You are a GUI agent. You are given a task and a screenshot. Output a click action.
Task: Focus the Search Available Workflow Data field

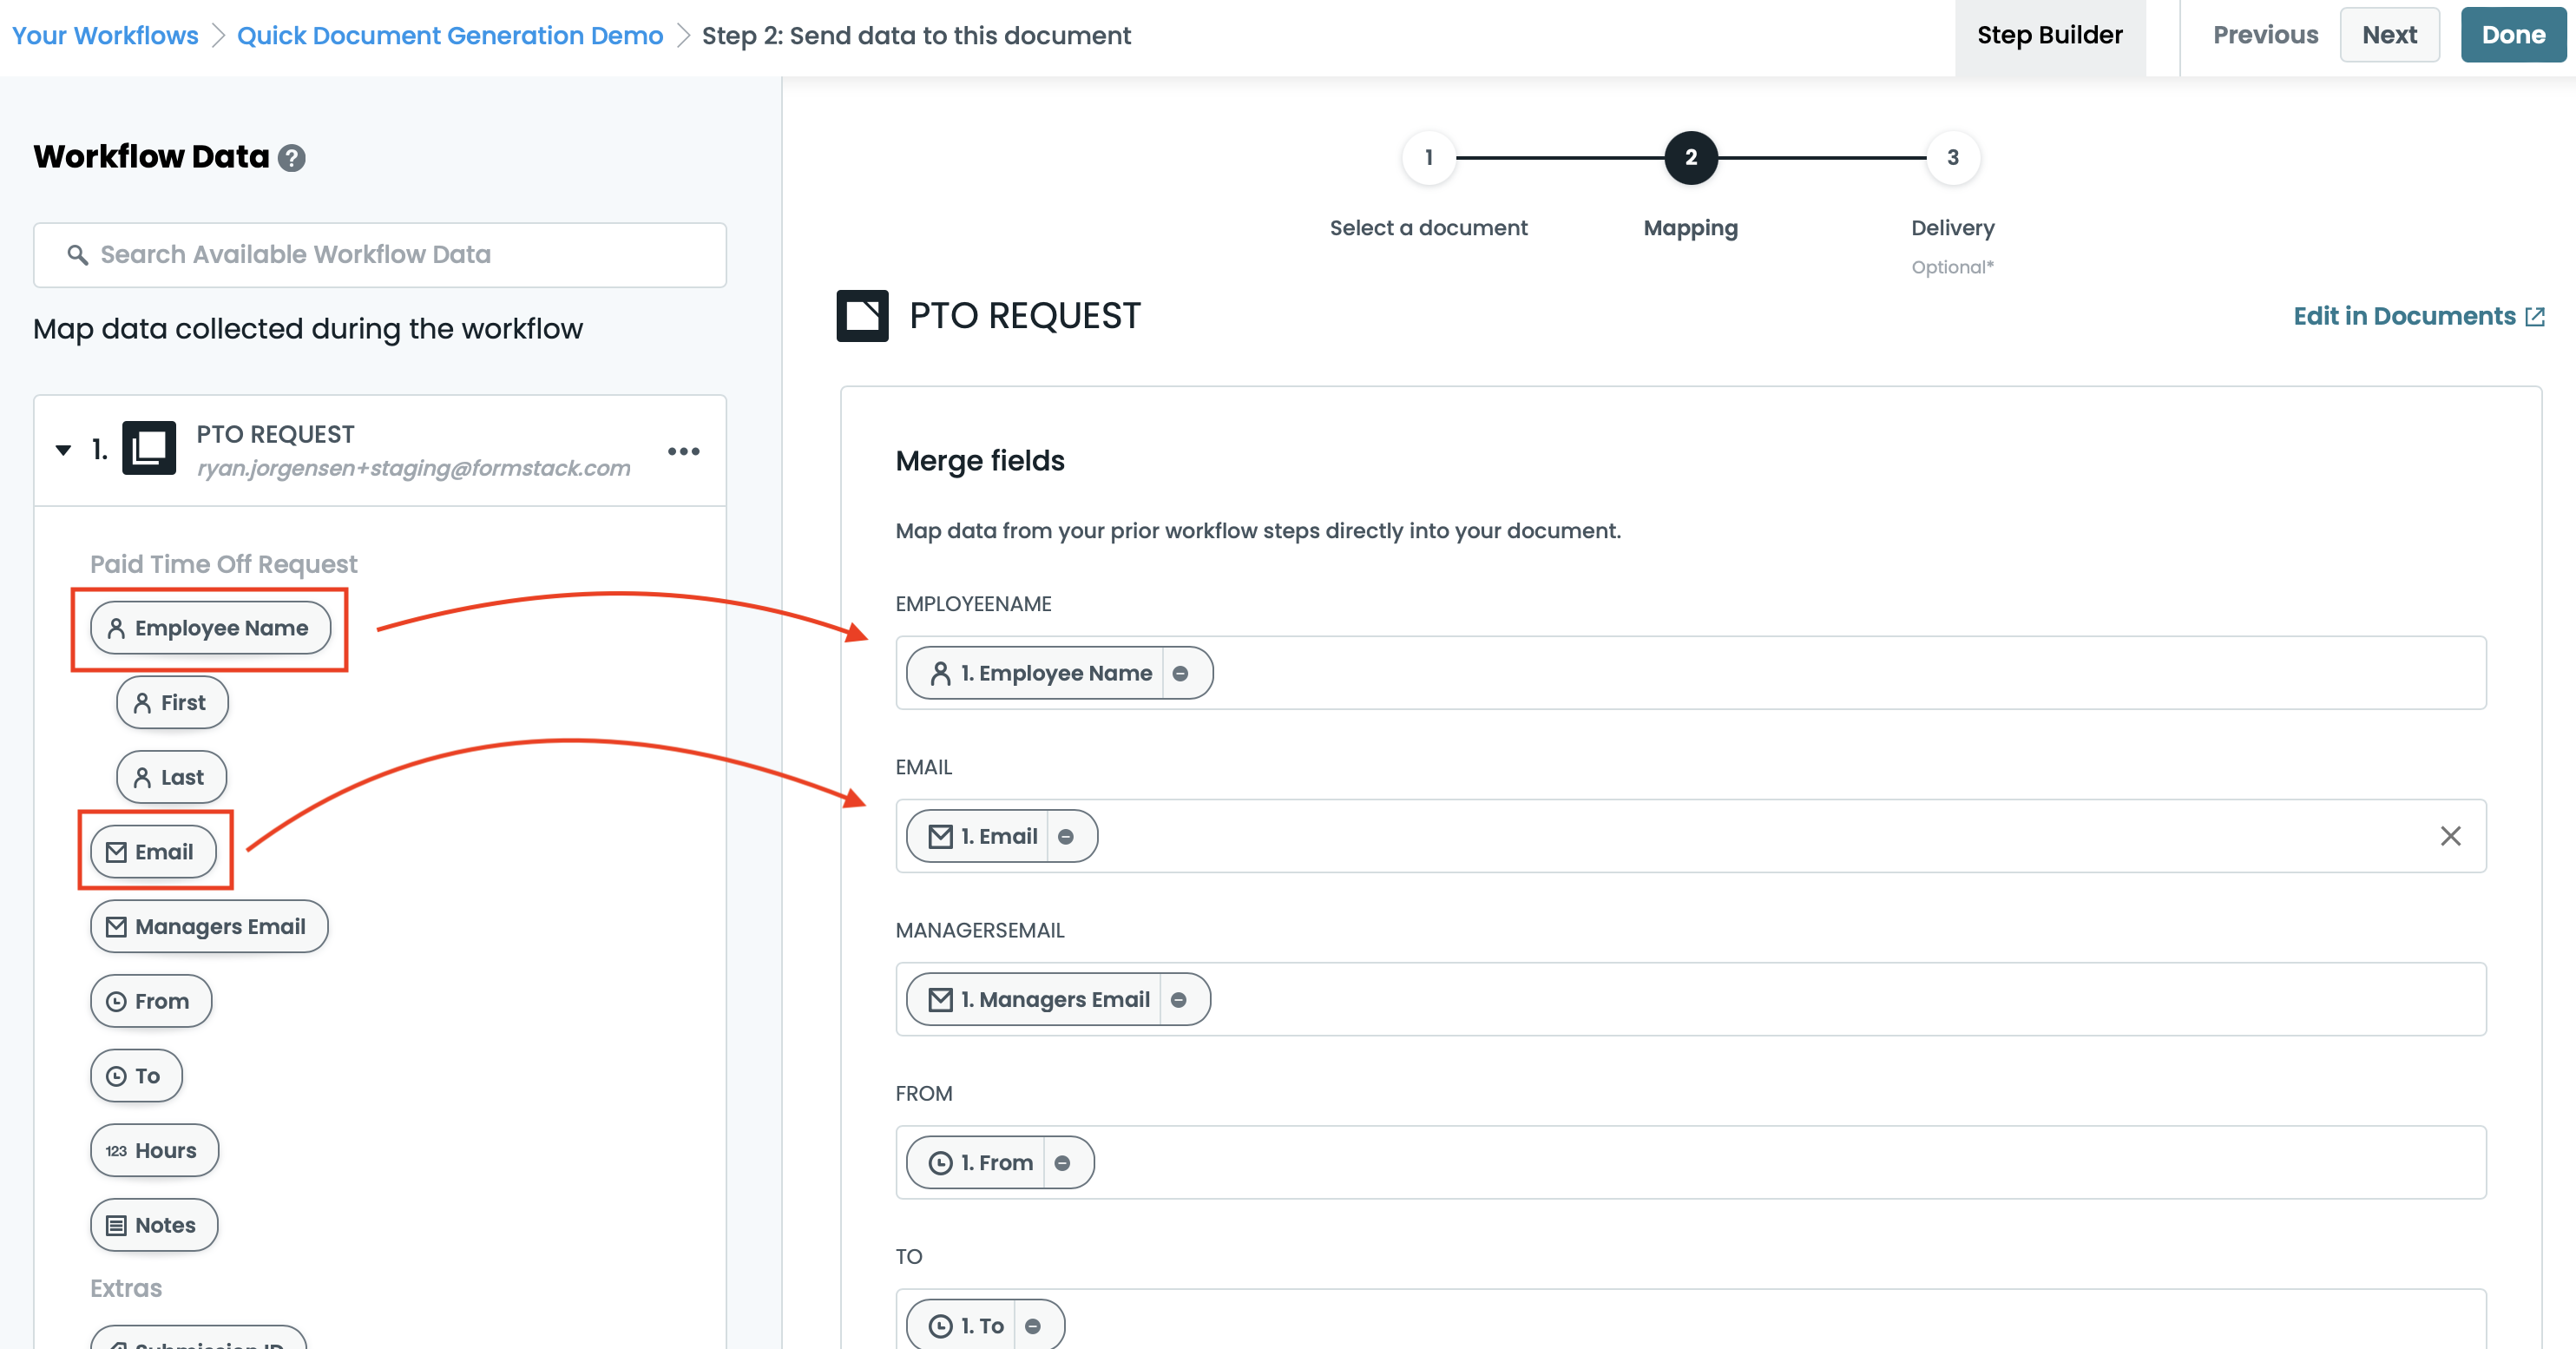coord(380,255)
